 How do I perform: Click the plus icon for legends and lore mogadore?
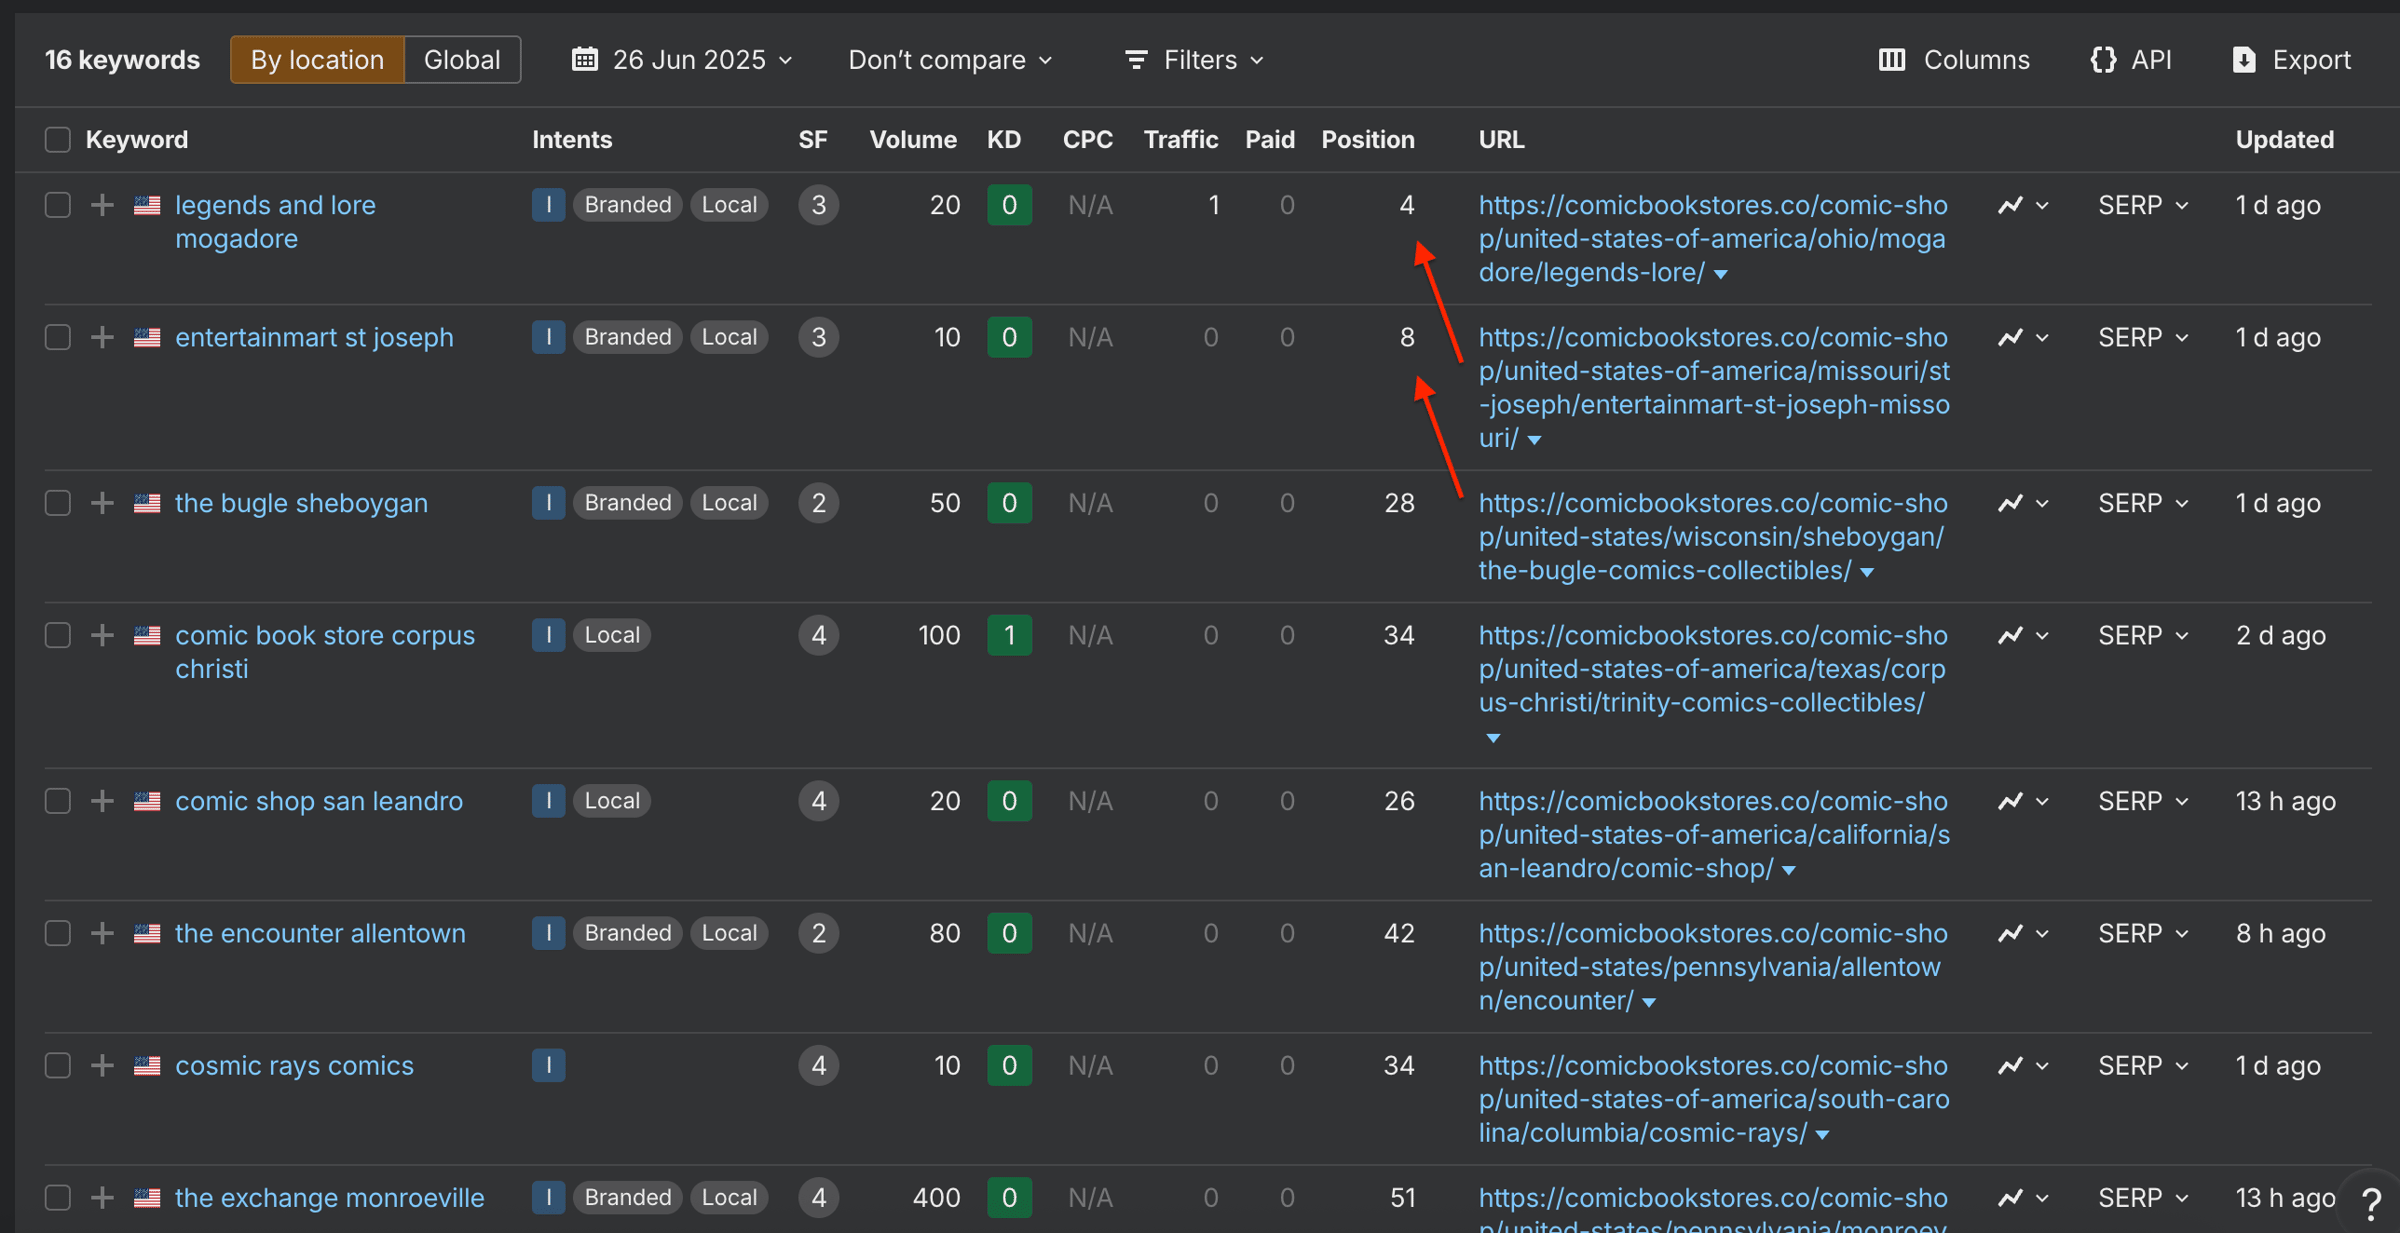click(102, 205)
